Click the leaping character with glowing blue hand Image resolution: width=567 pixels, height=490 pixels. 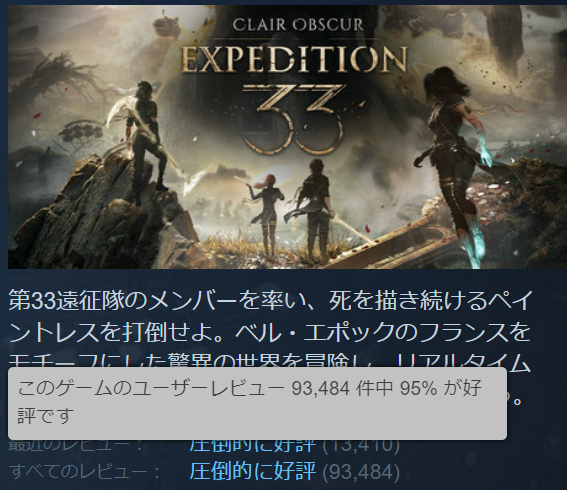click(456, 159)
